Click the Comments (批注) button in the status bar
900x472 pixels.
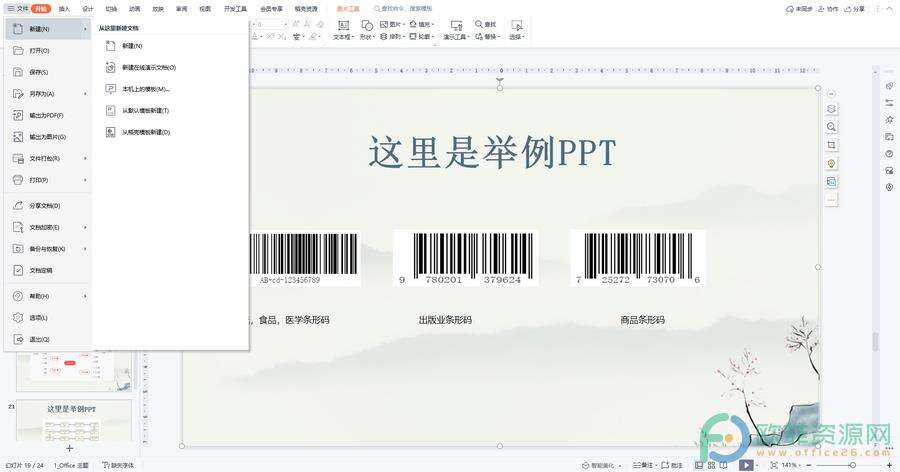click(x=672, y=465)
